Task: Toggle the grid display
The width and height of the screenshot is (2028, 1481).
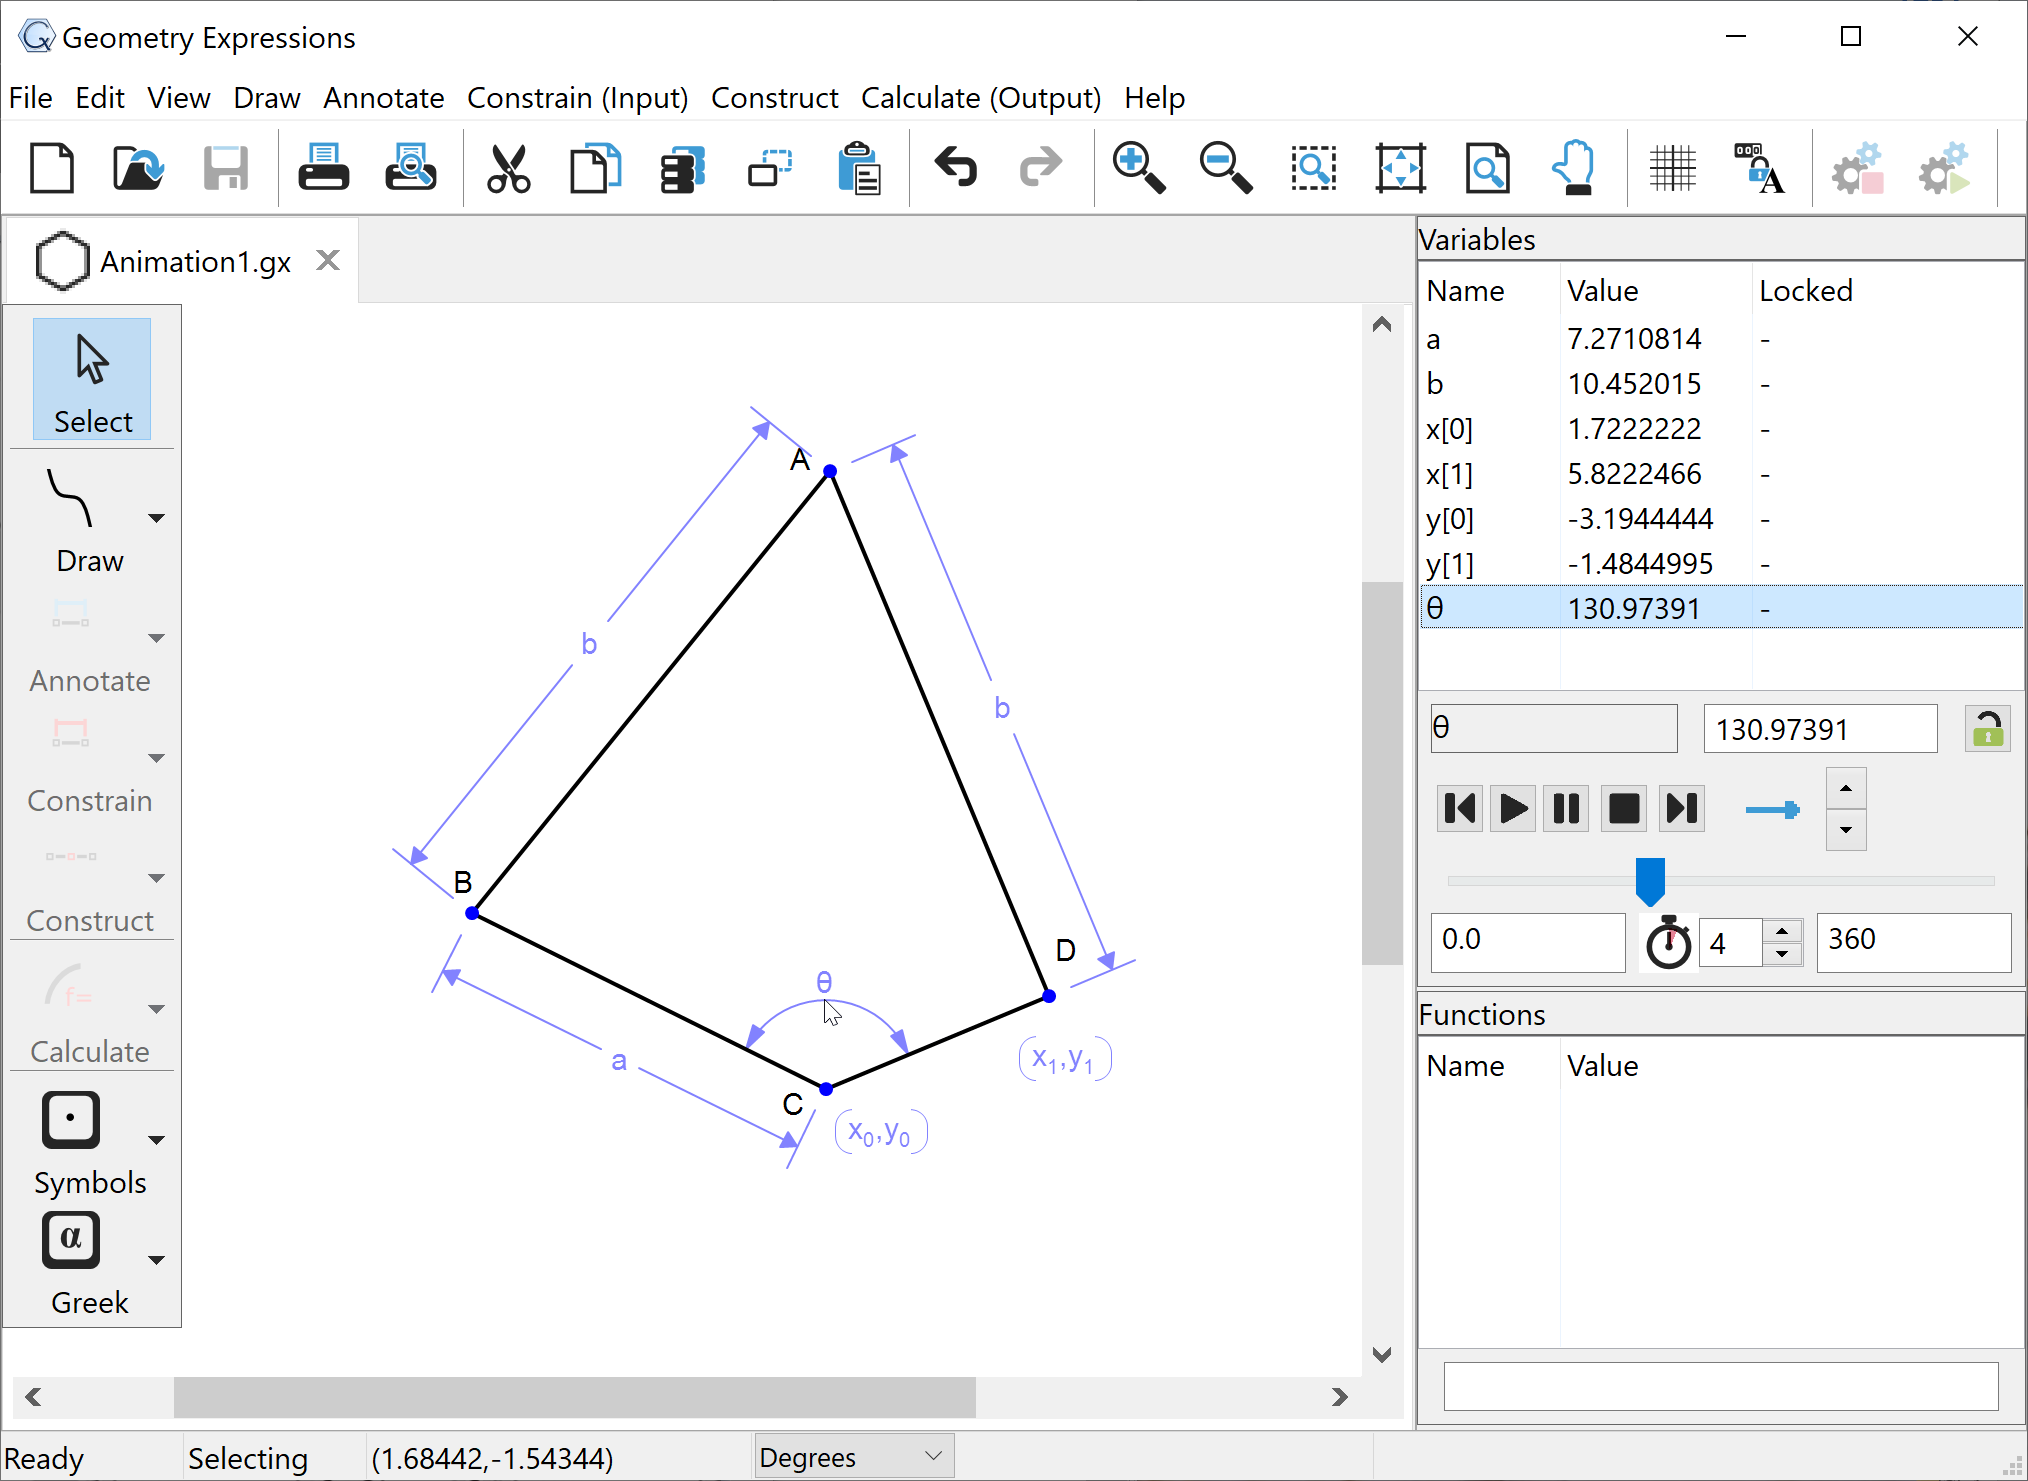Action: click(1674, 167)
